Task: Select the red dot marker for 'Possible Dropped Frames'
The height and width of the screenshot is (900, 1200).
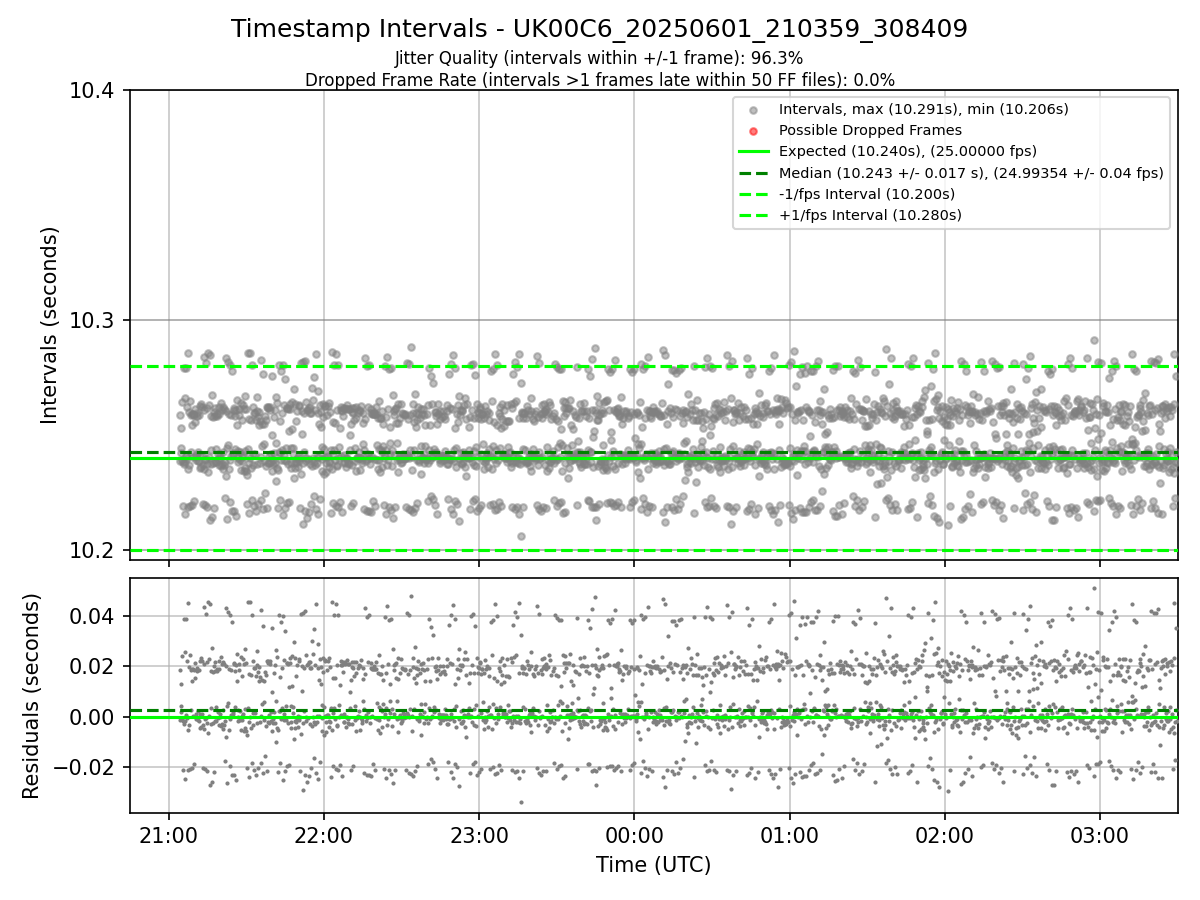Action: 754,131
